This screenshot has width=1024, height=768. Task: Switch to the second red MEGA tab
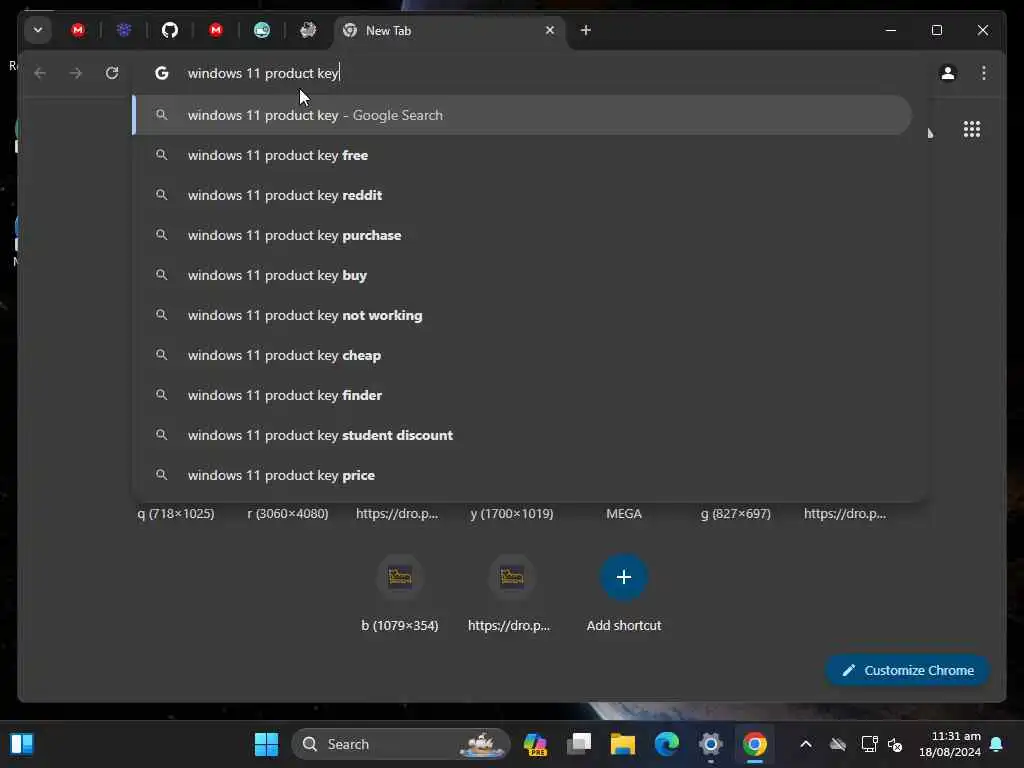216,30
